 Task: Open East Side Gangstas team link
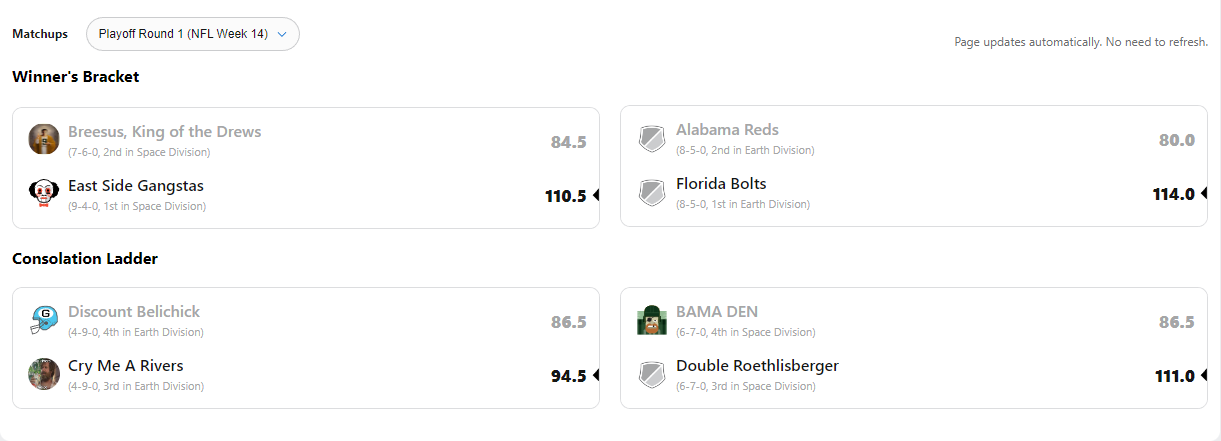tap(136, 186)
